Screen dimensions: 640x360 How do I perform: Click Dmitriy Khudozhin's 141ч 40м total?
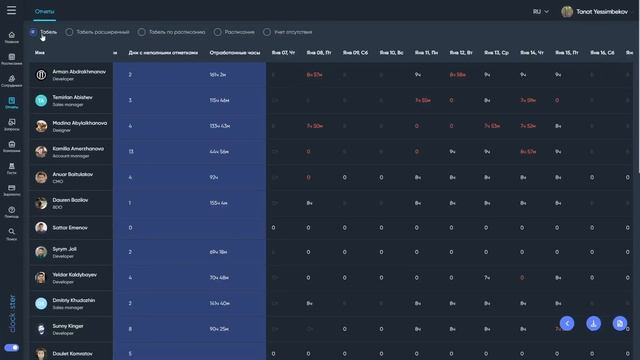(220, 304)
